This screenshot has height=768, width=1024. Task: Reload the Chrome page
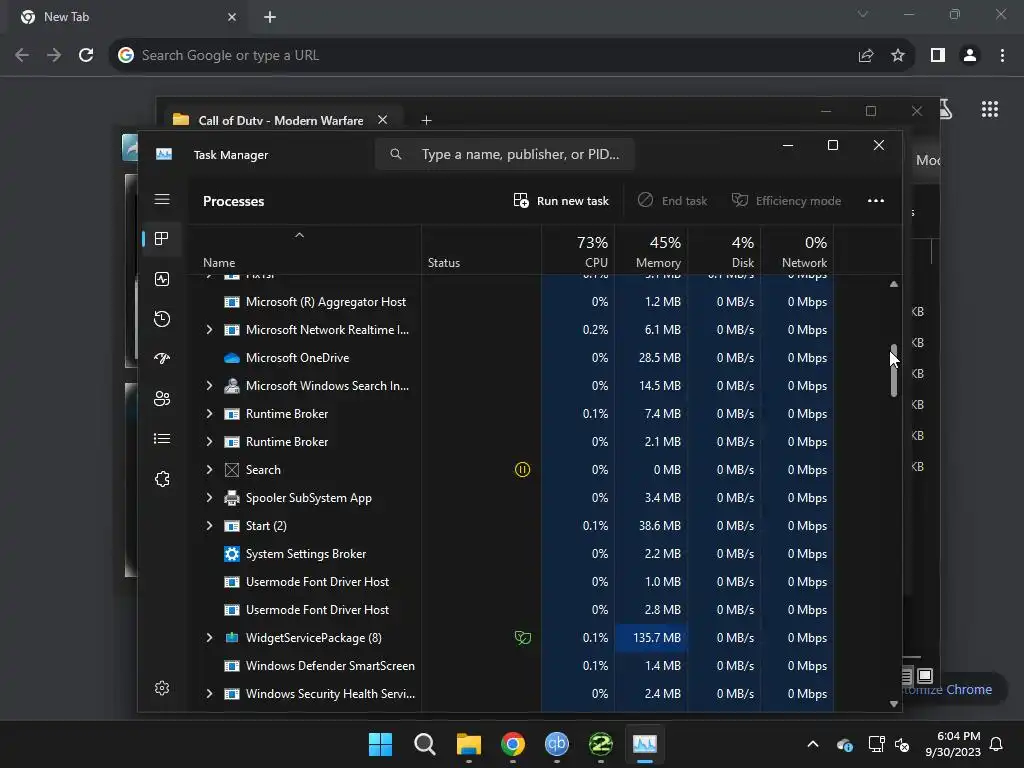(86, 56)
